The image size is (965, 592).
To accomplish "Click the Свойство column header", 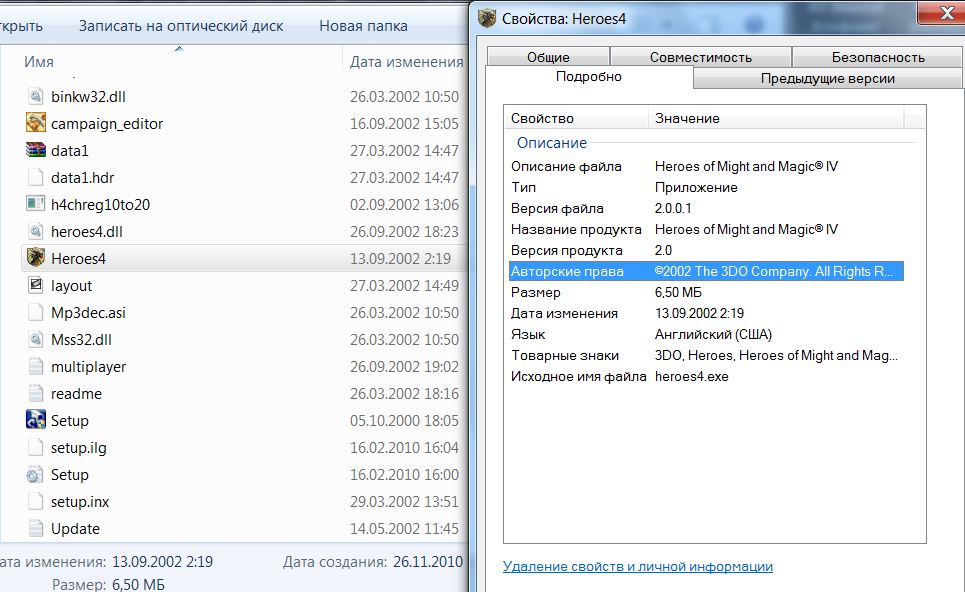I will coord(576,118).
